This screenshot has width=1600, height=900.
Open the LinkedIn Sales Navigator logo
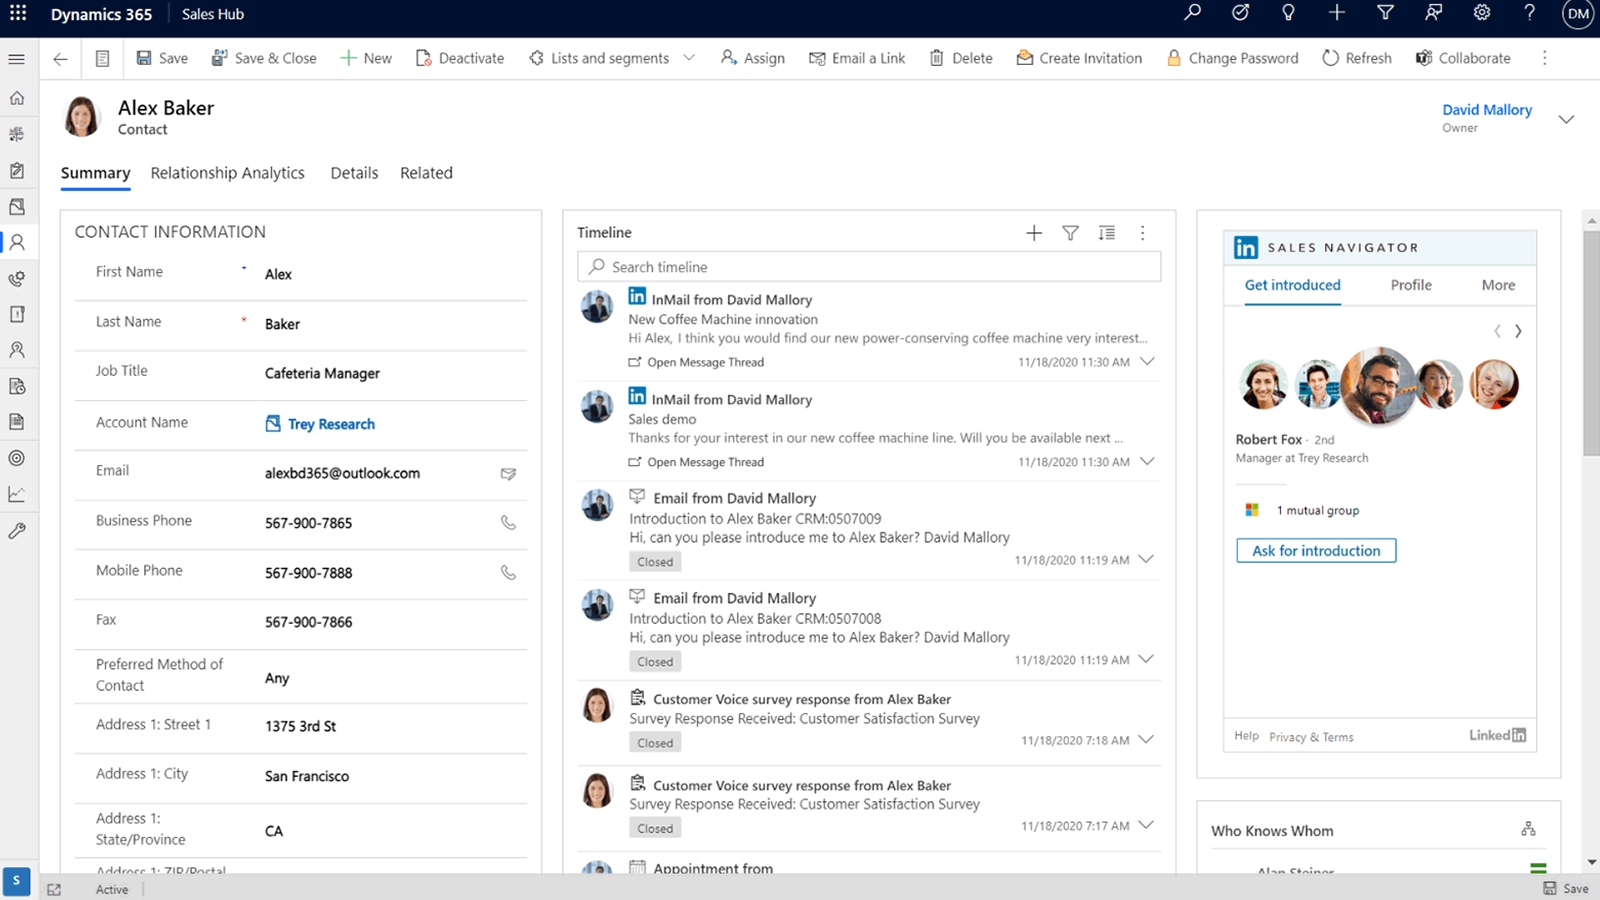[1245, 247]
